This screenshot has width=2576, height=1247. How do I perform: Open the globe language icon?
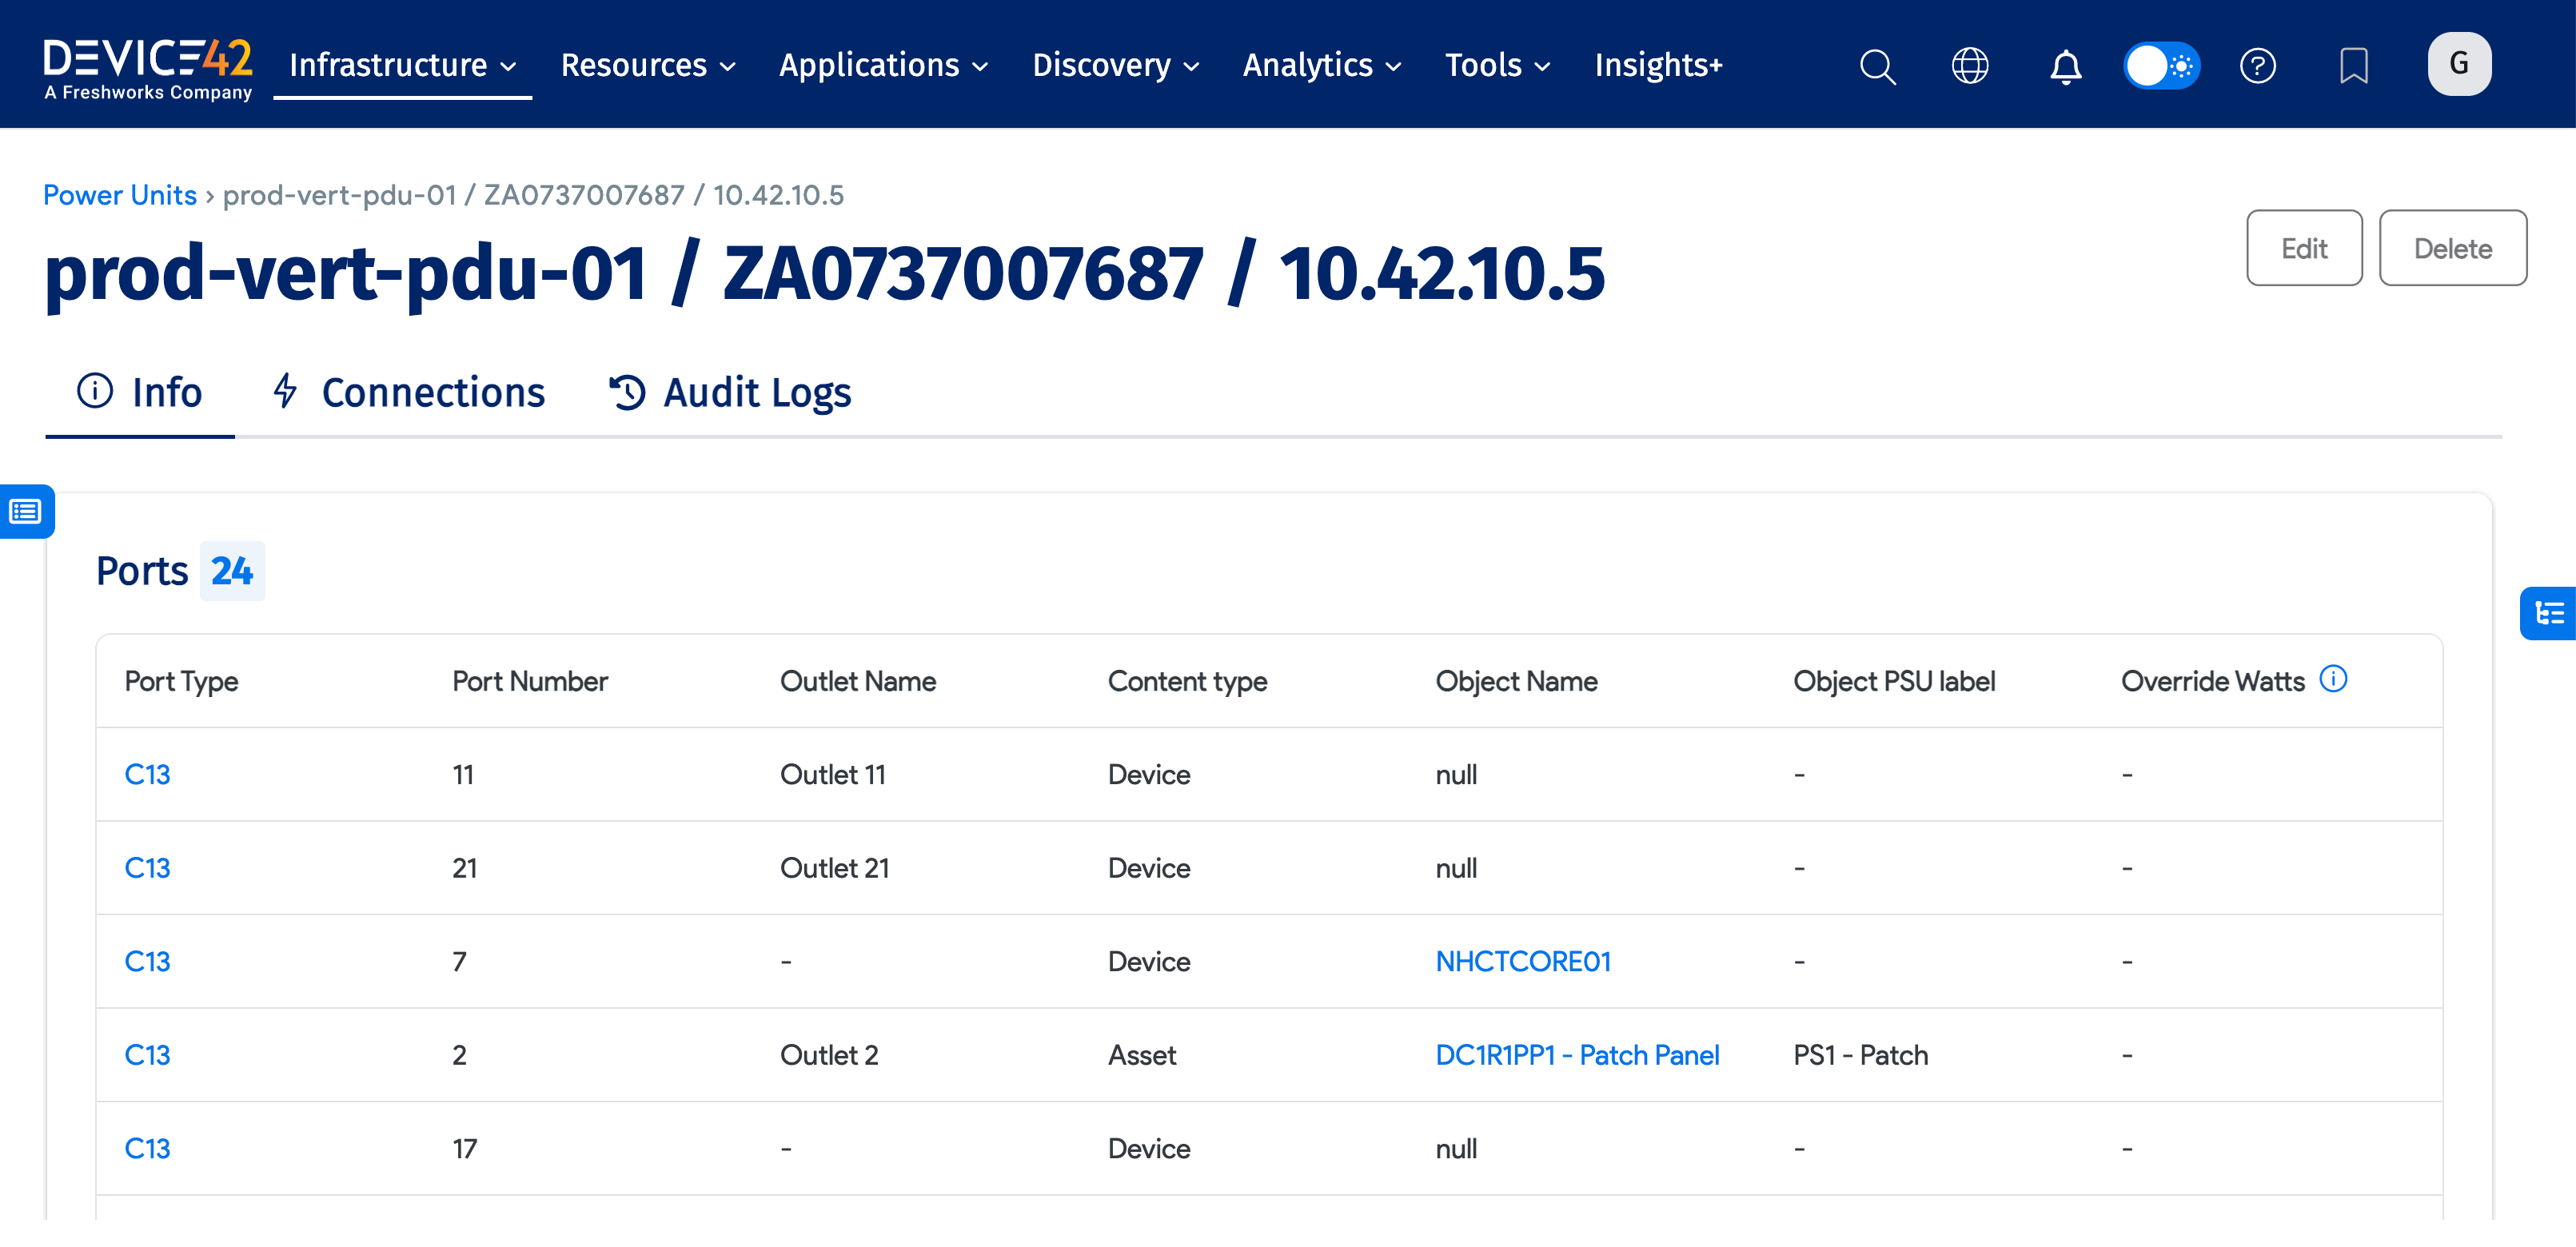point(1969,66)
